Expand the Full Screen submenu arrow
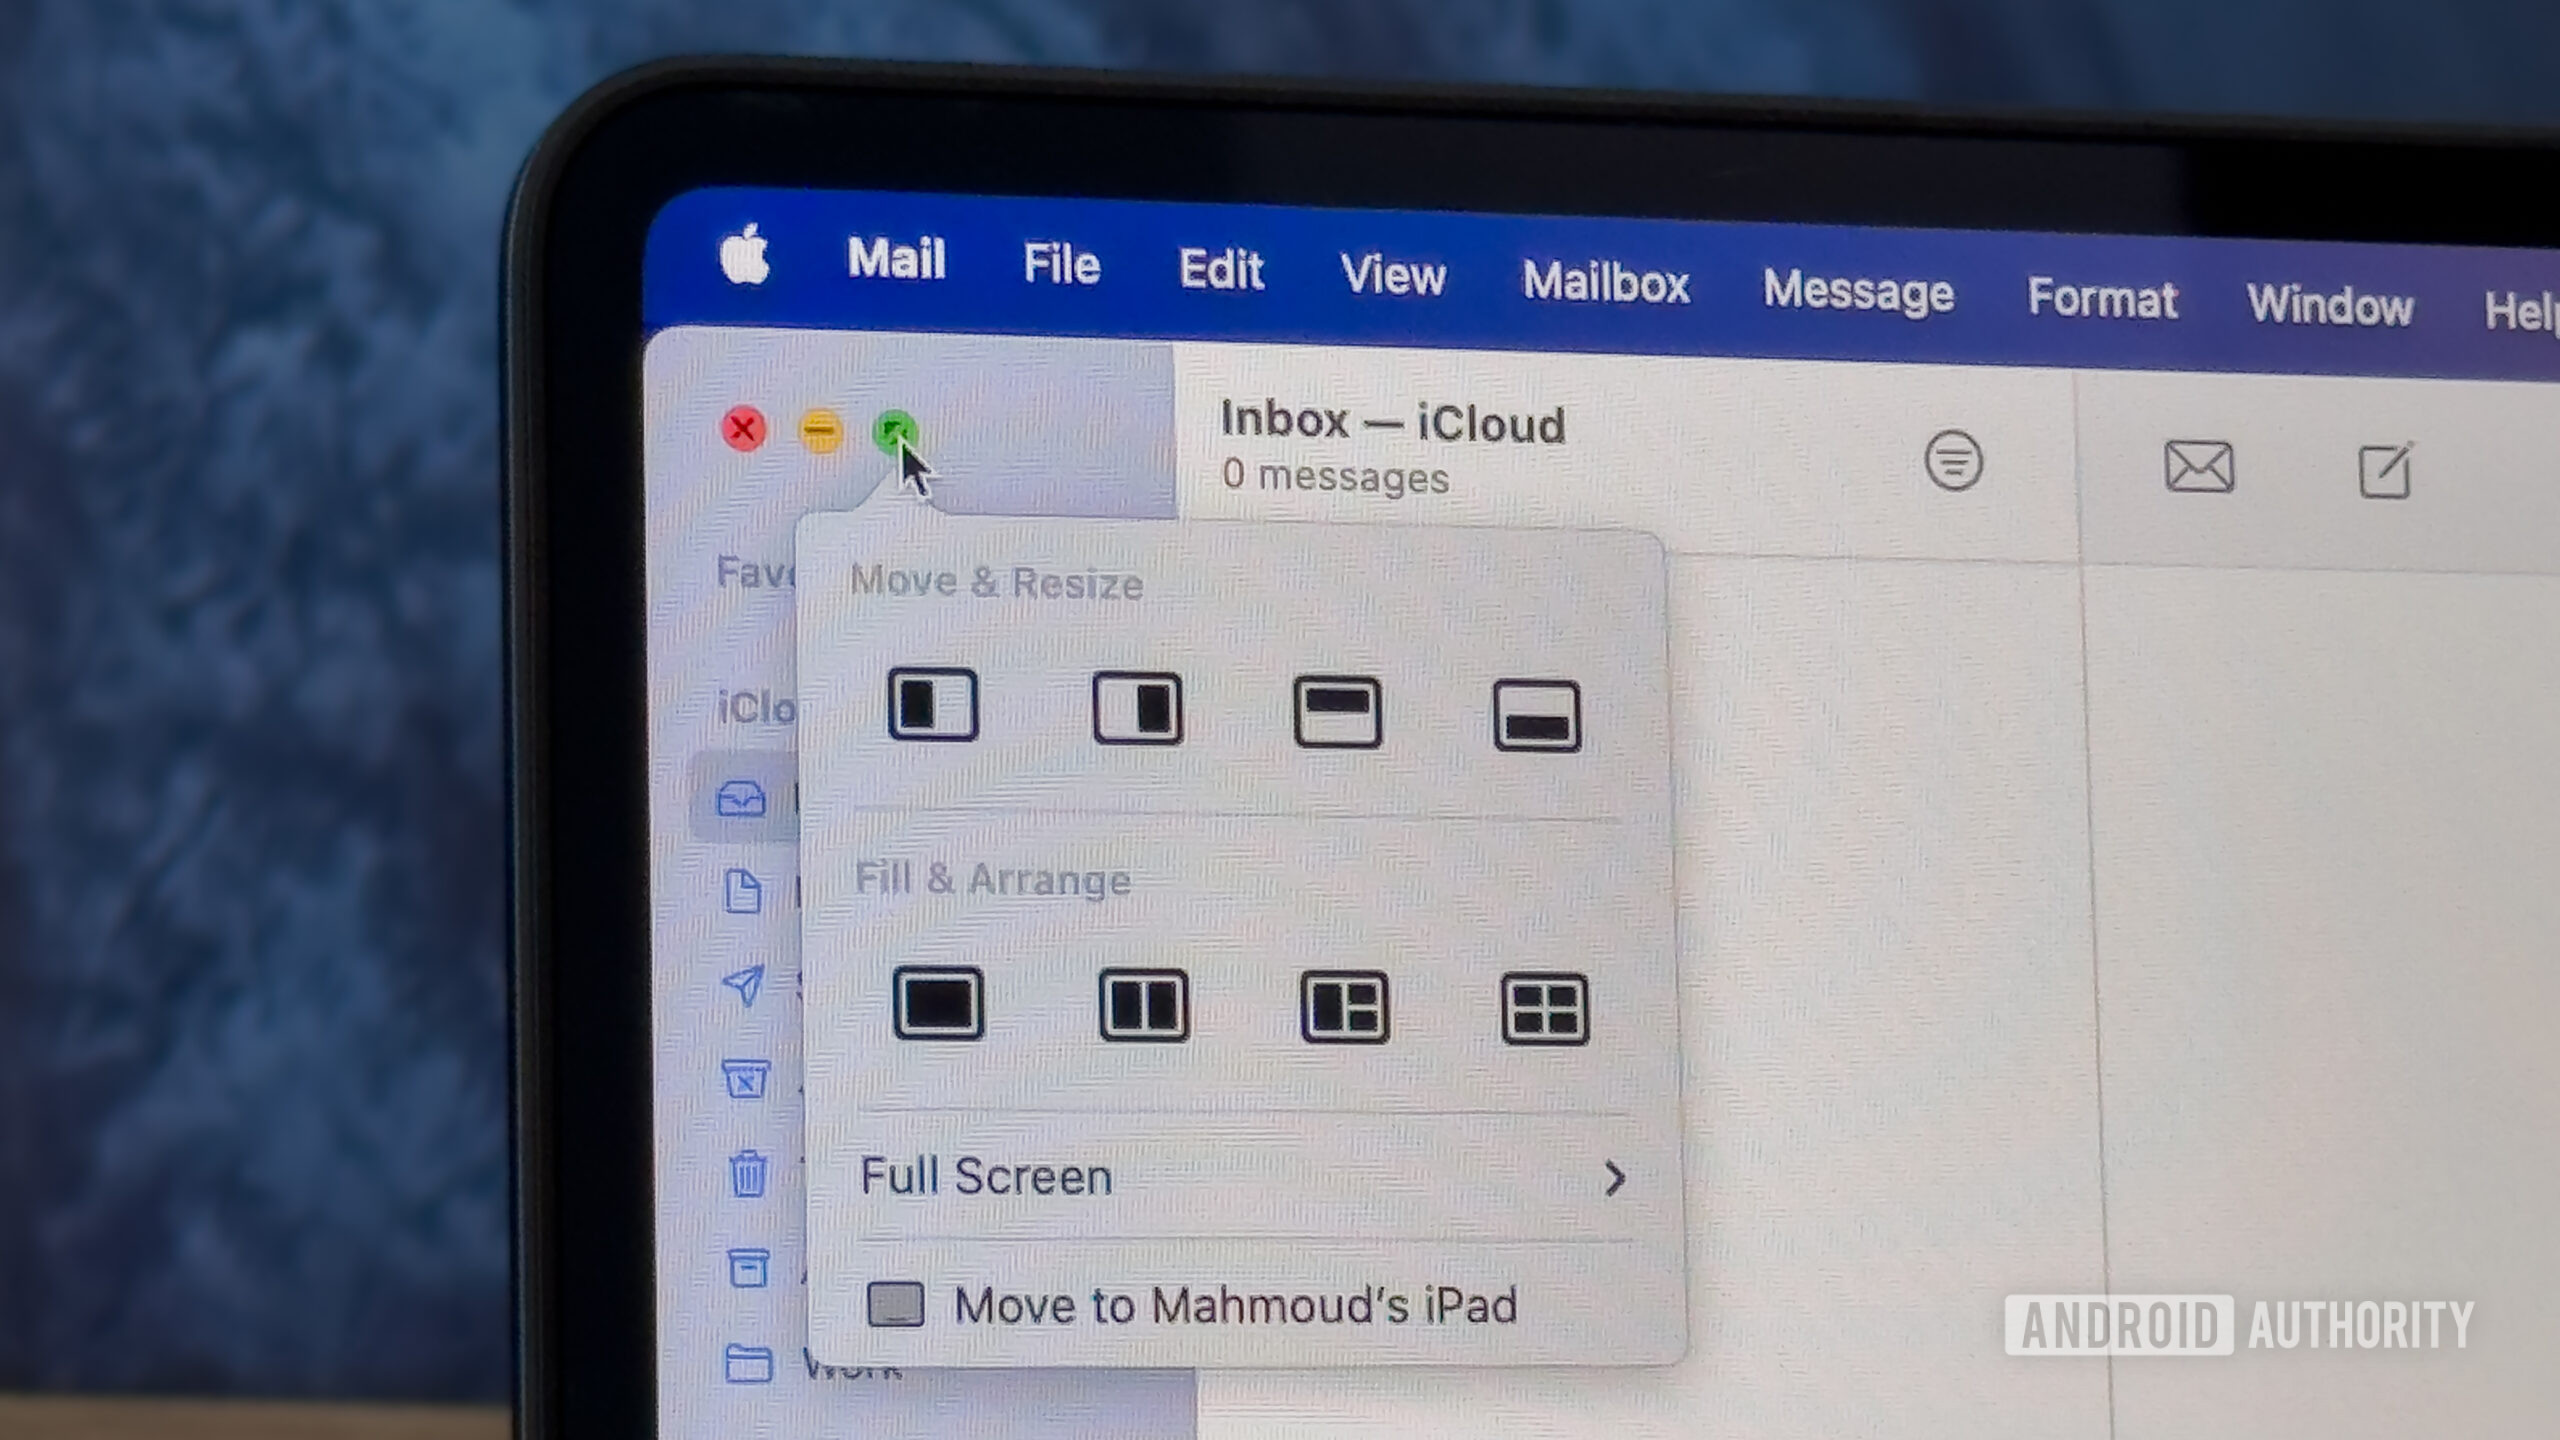 (x=1616, y=1176)
